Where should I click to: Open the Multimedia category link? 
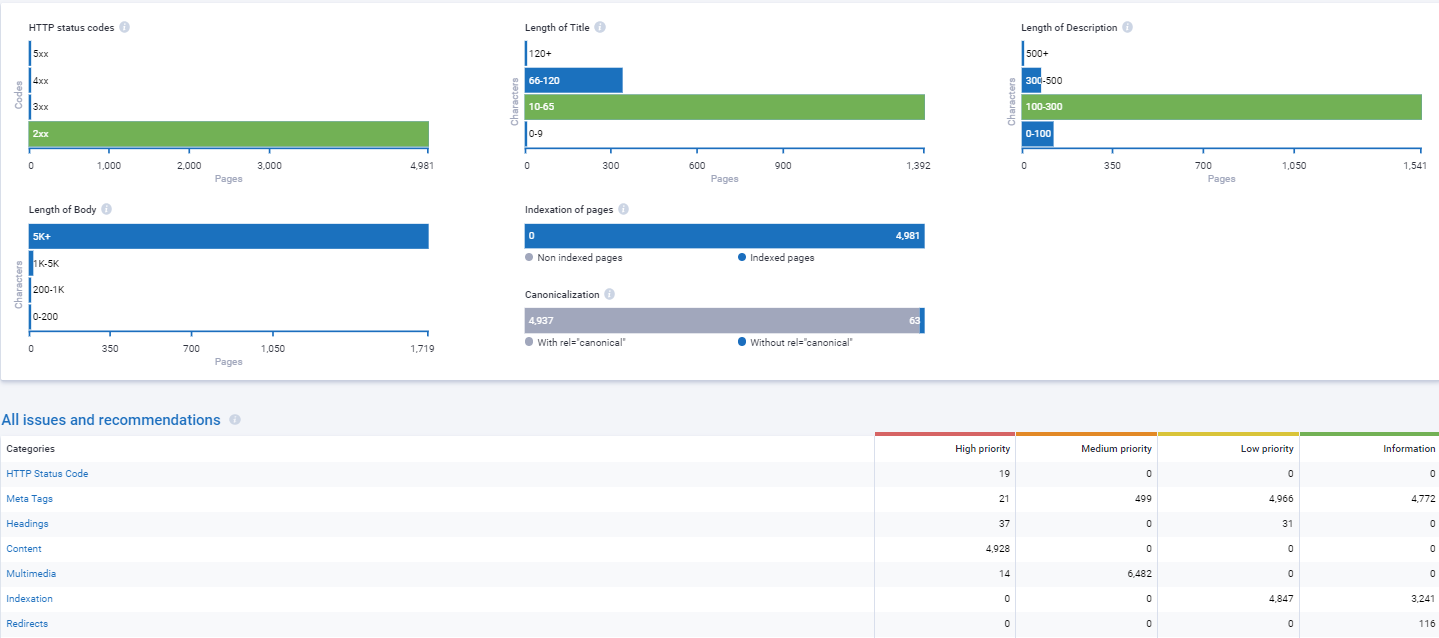(31, 574)
